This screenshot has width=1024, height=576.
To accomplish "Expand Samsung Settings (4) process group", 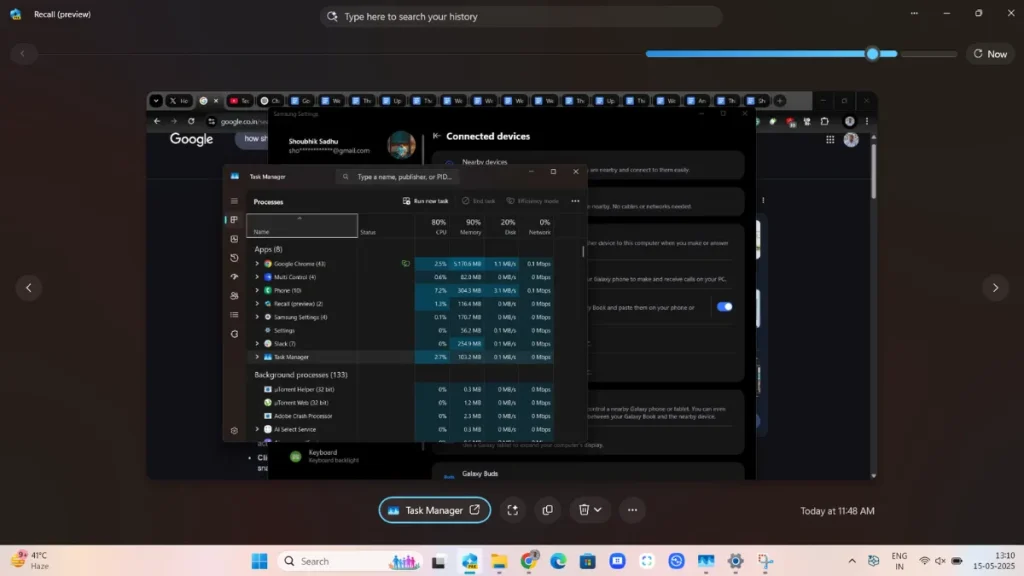I will 257,317.
